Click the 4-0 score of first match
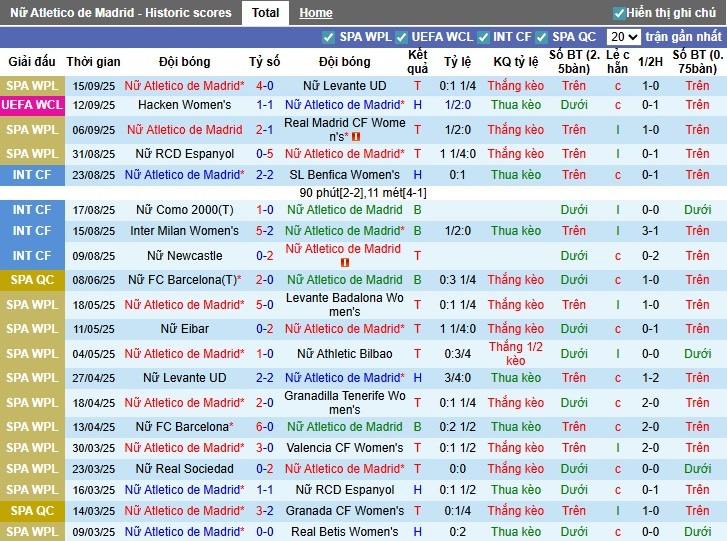Viewport: 727px width, 541px height. 264,86
